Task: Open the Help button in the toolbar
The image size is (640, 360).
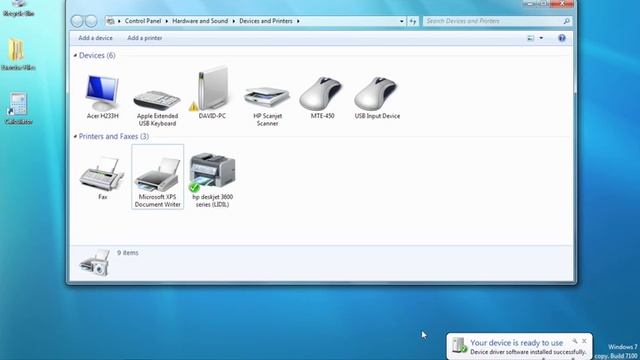Action: (x=562, y=38)
